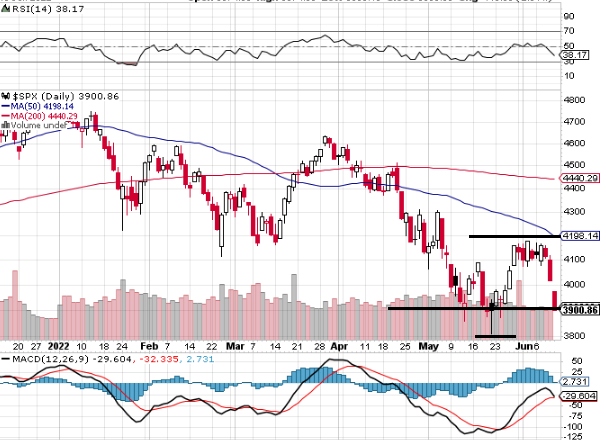Click the MACD signal value -32.335

[x=158, y=359]
